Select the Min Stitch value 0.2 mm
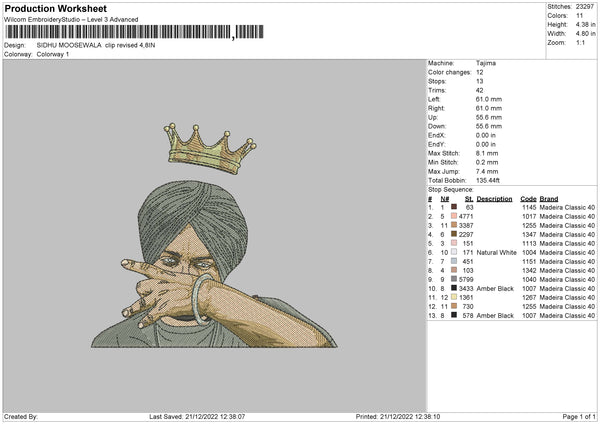Screen dimensions: 600x424 point(487,162)
